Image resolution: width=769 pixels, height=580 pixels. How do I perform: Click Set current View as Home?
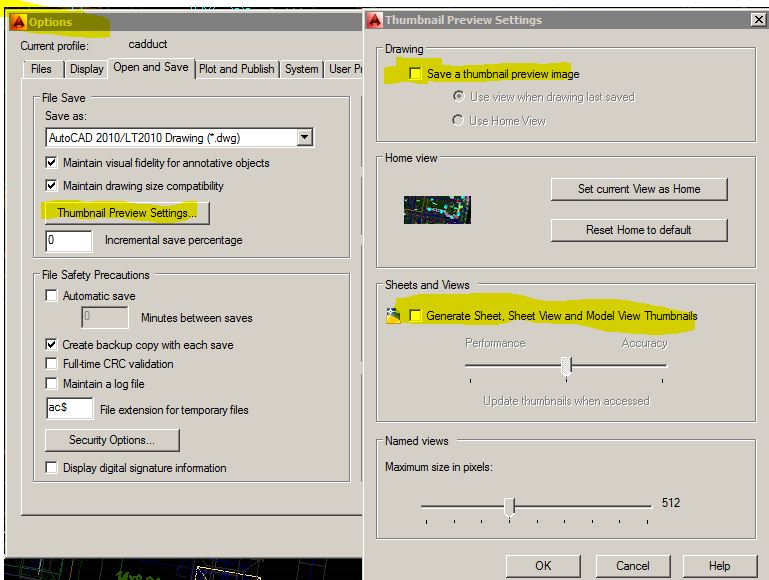639,189
